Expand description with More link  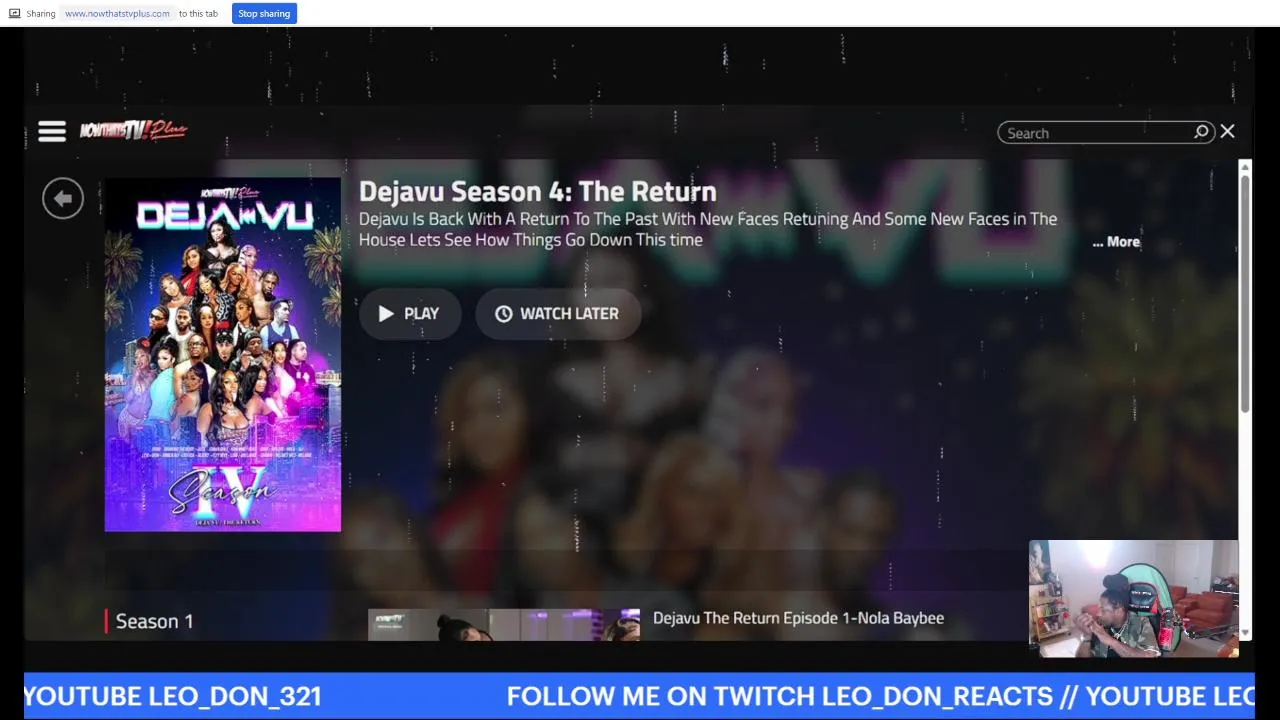[x=1116, y=242]
